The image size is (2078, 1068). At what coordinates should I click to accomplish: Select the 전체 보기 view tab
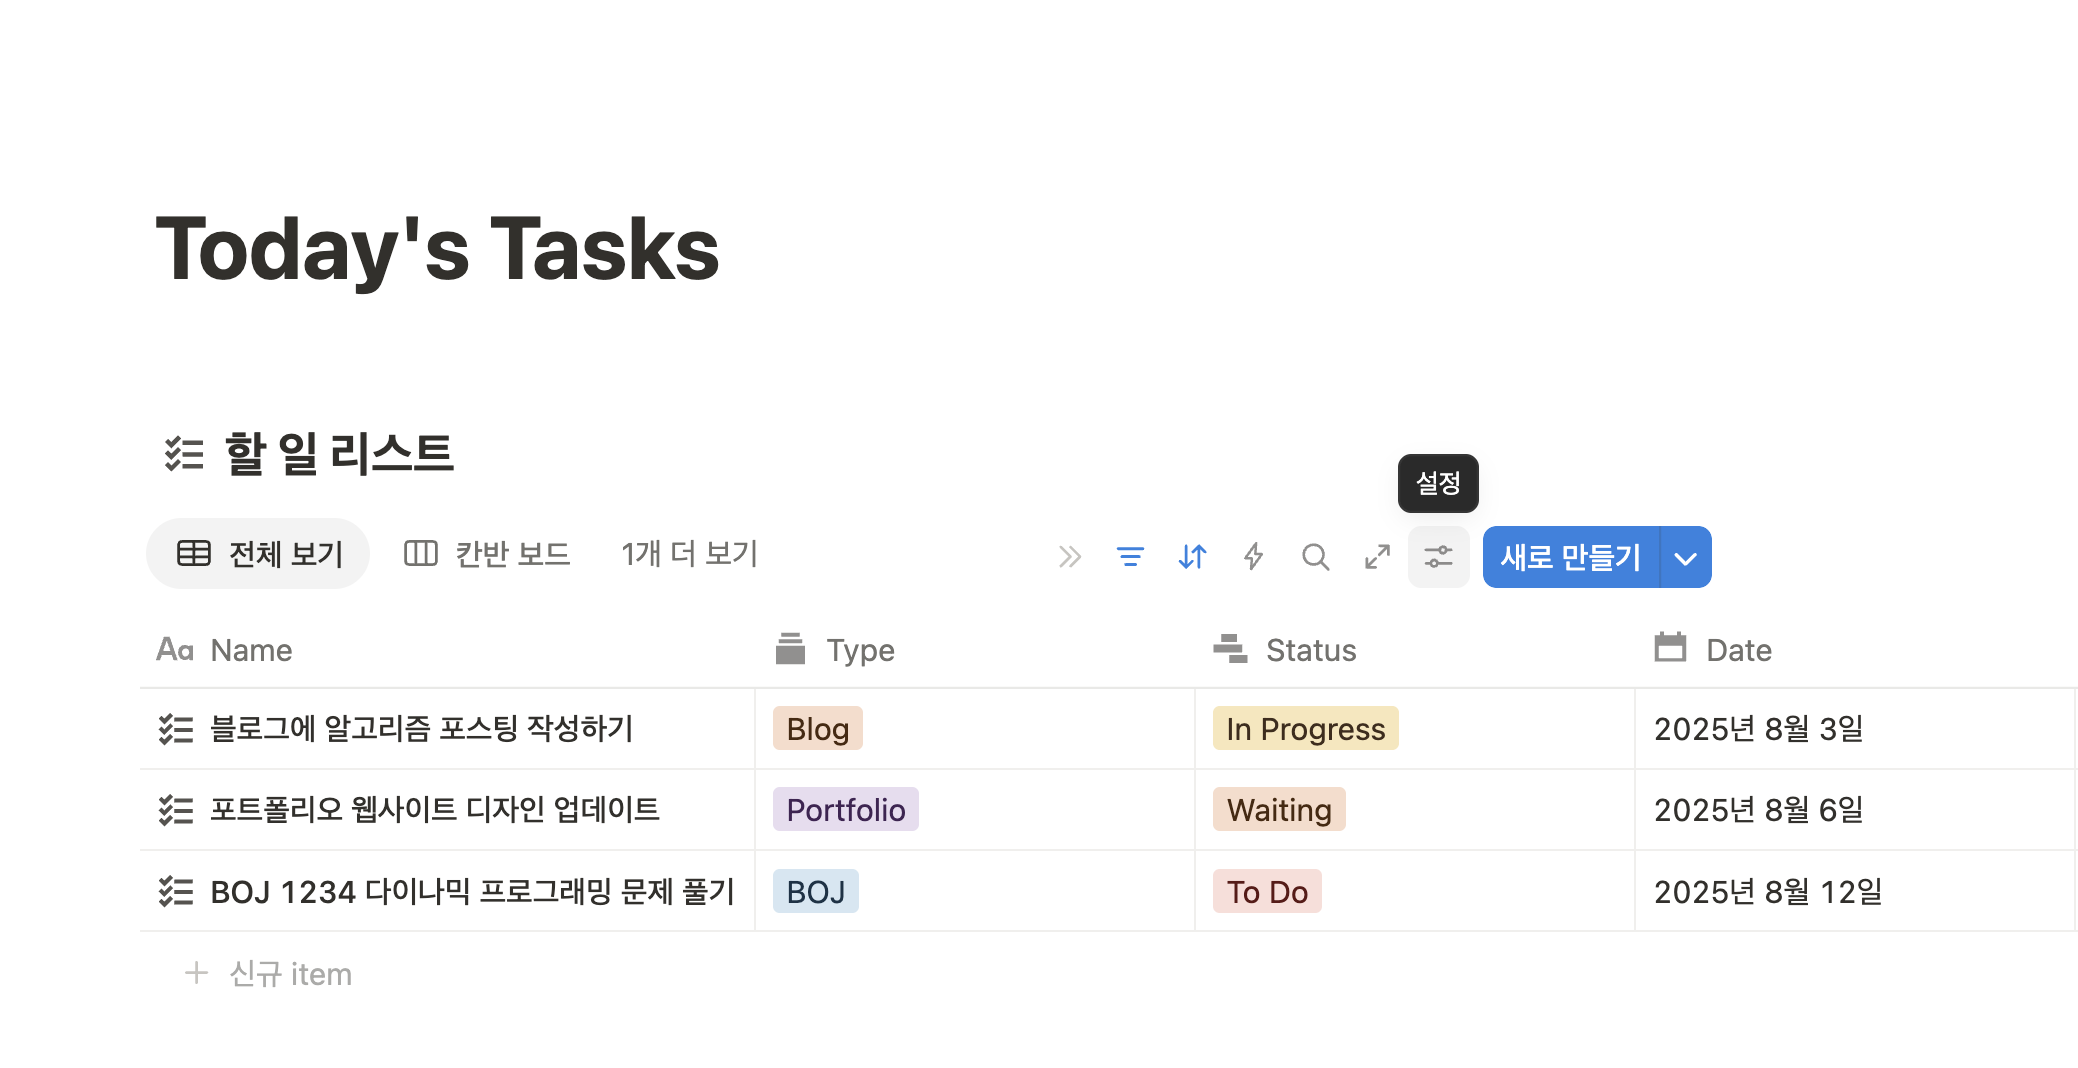click(x=257, y=553)
